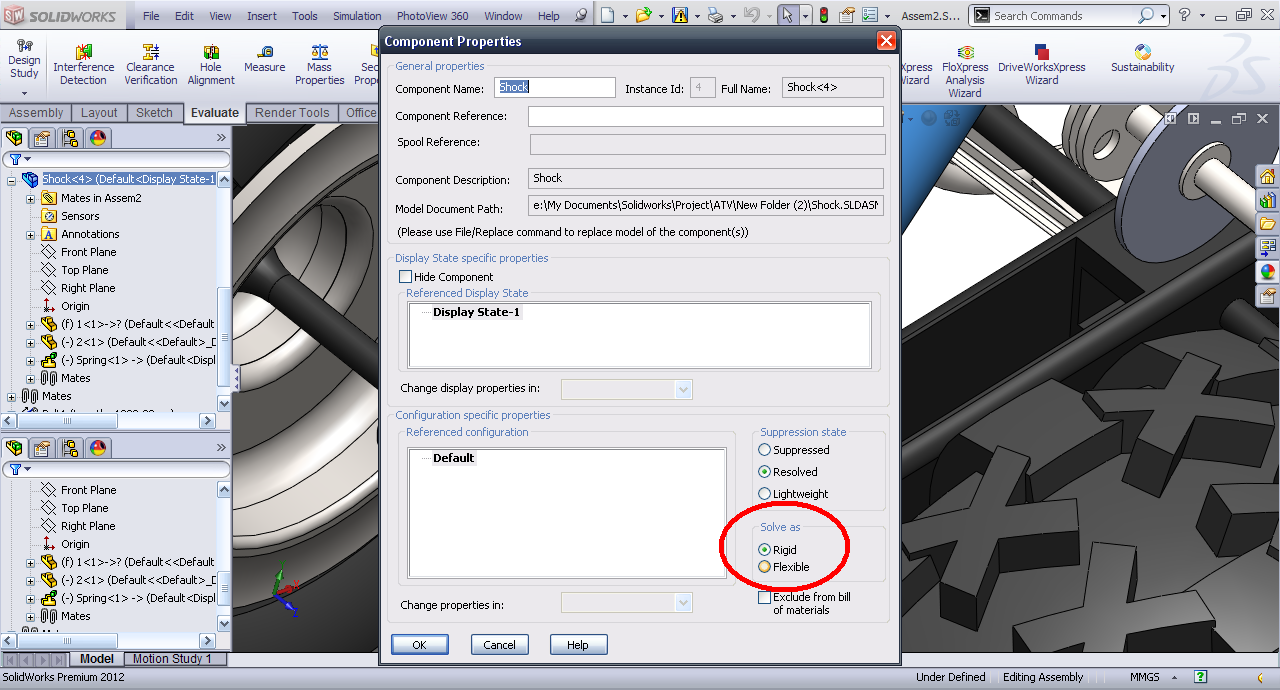Select the Measure tool

pyautogui.click(x=265, y=59)
